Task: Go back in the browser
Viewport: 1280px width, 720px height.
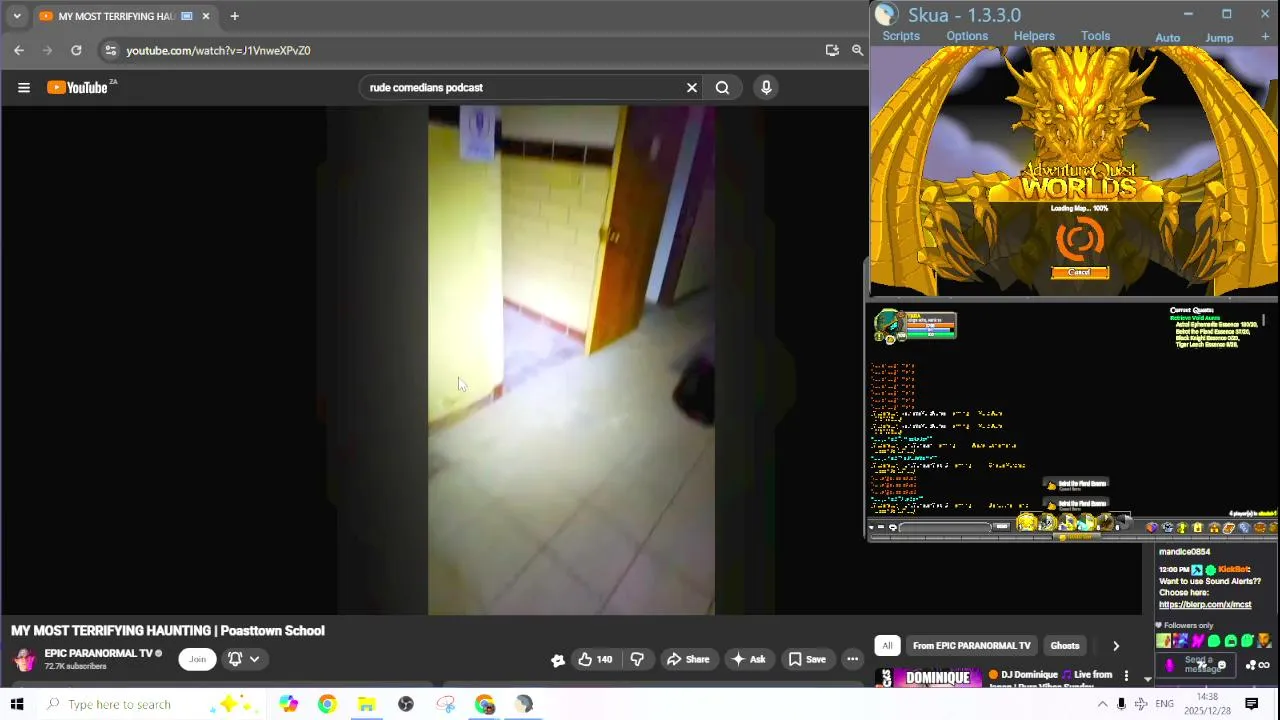Action: tap(19, 50)
